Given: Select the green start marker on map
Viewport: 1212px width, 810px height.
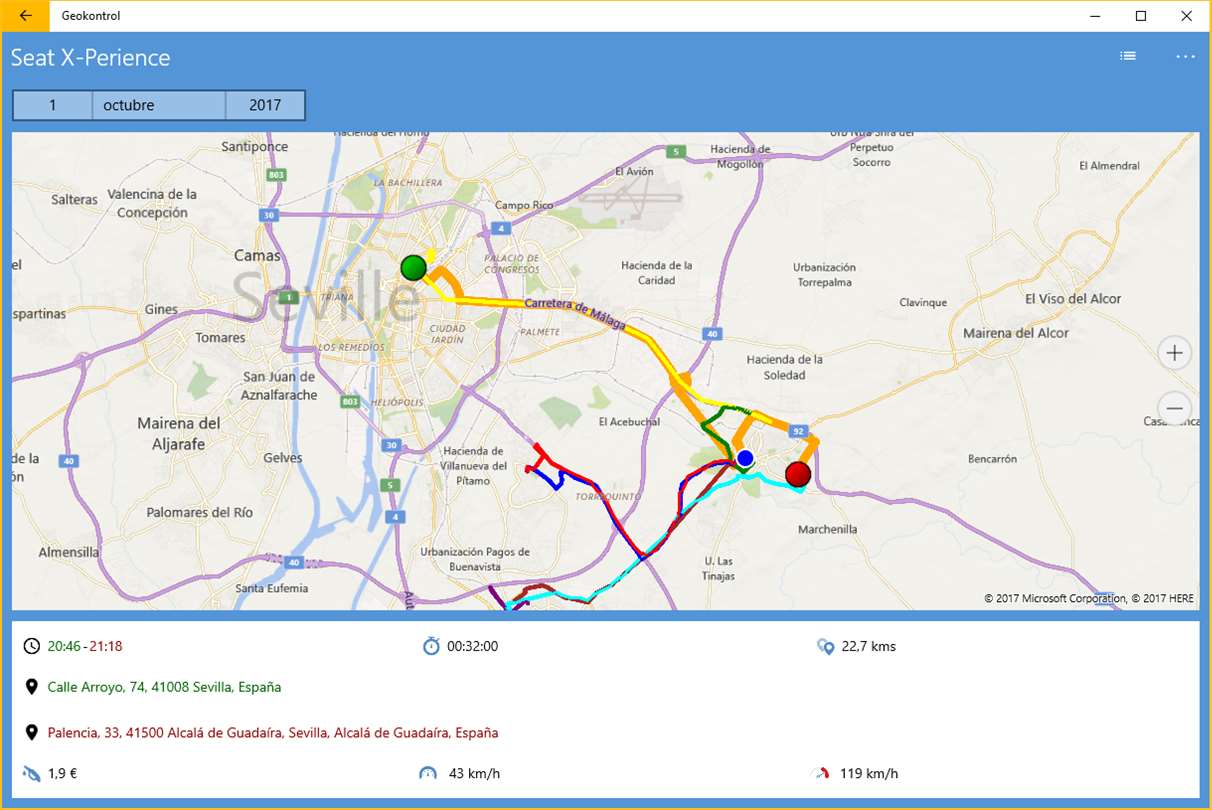Looking at the screenshot, I should pos(413,268).
